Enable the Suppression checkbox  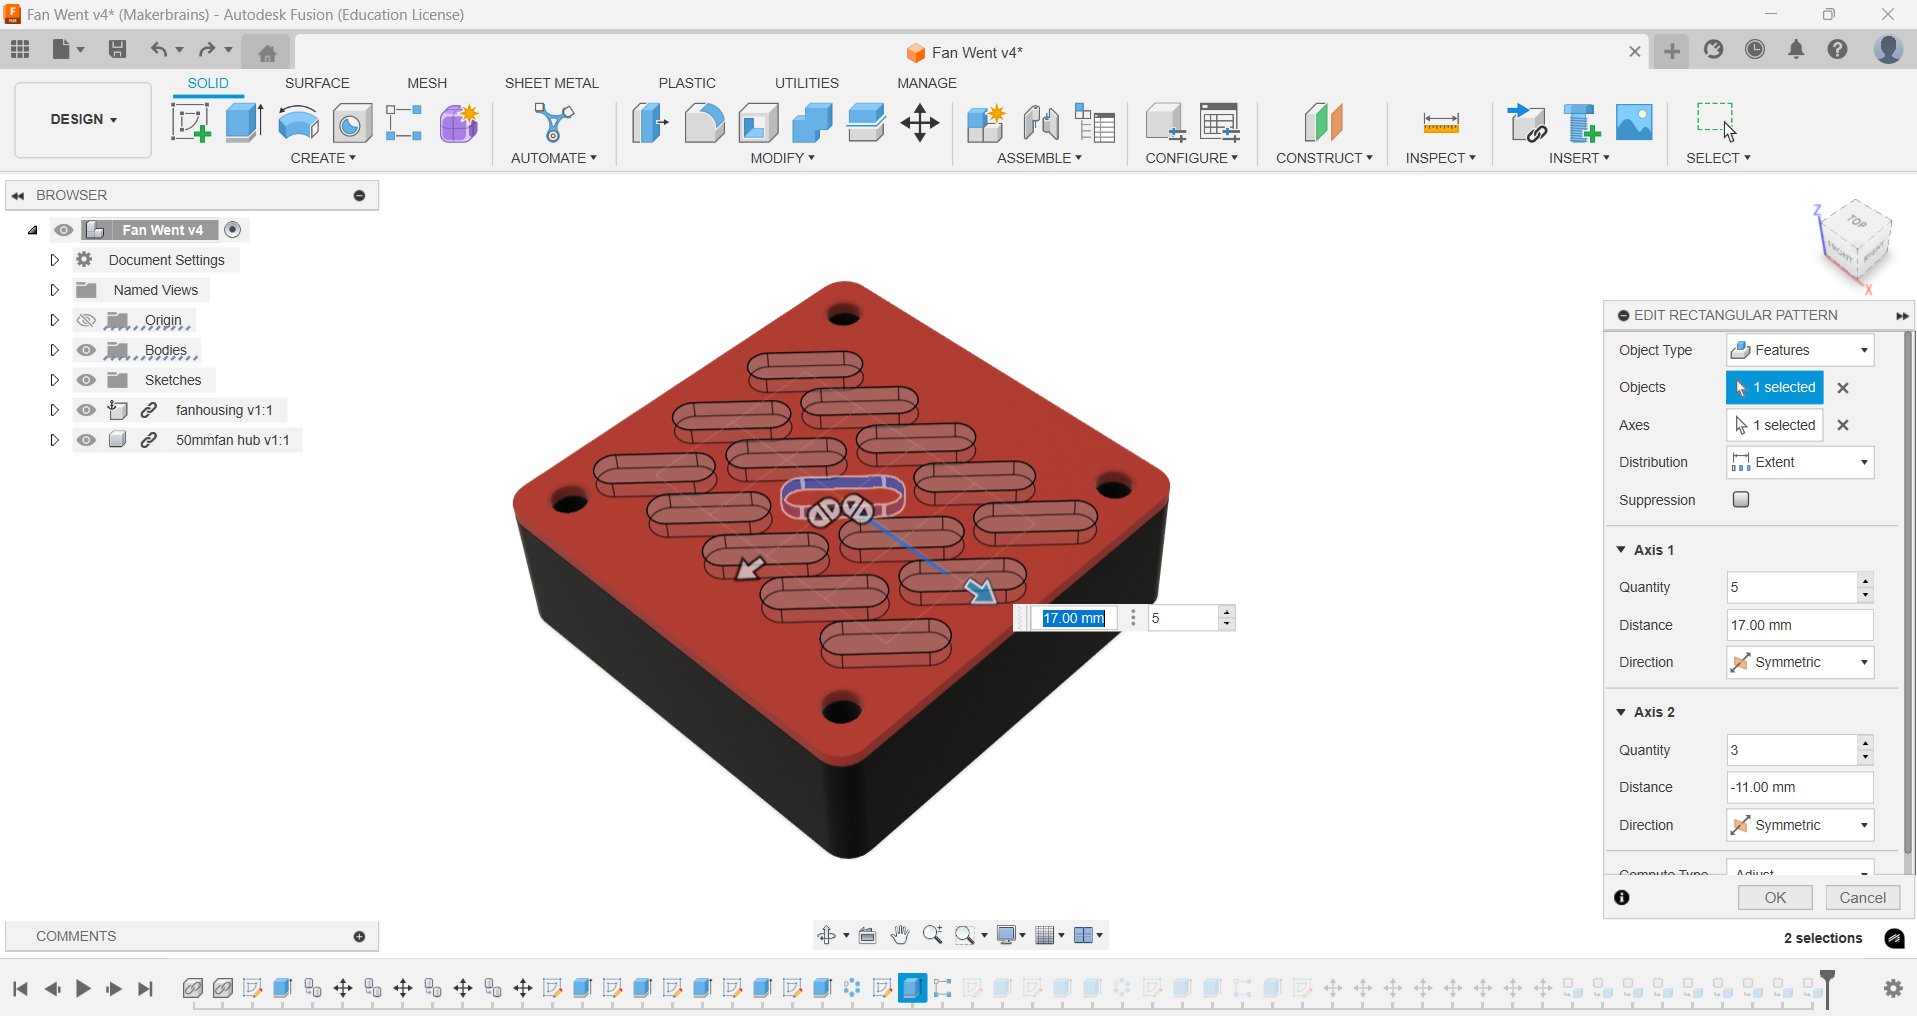point(1740,499)
